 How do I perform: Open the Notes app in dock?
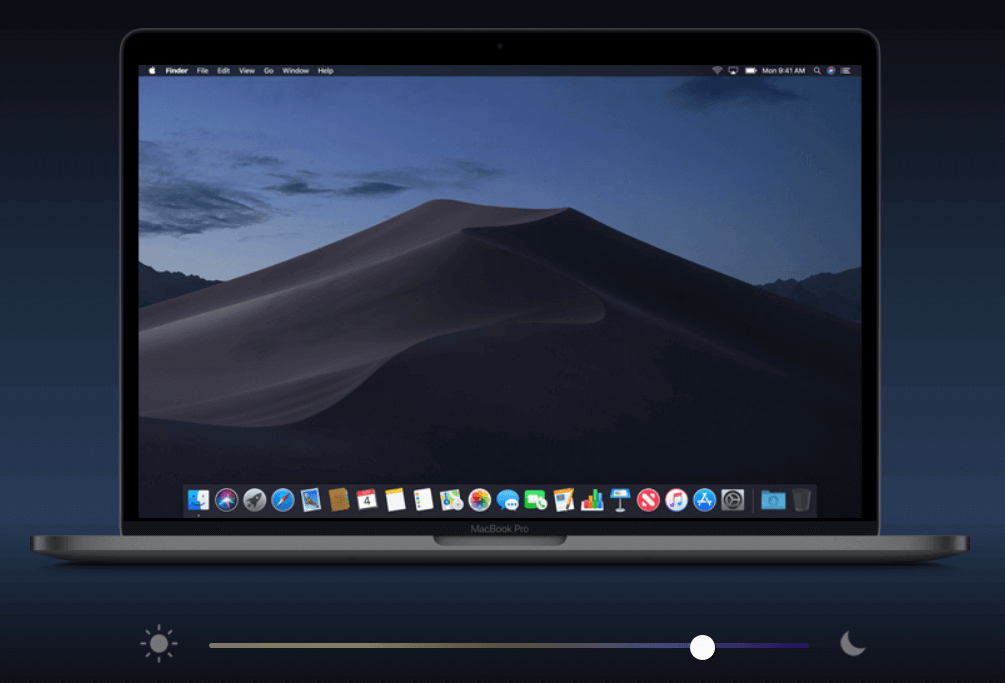point(395,500)
